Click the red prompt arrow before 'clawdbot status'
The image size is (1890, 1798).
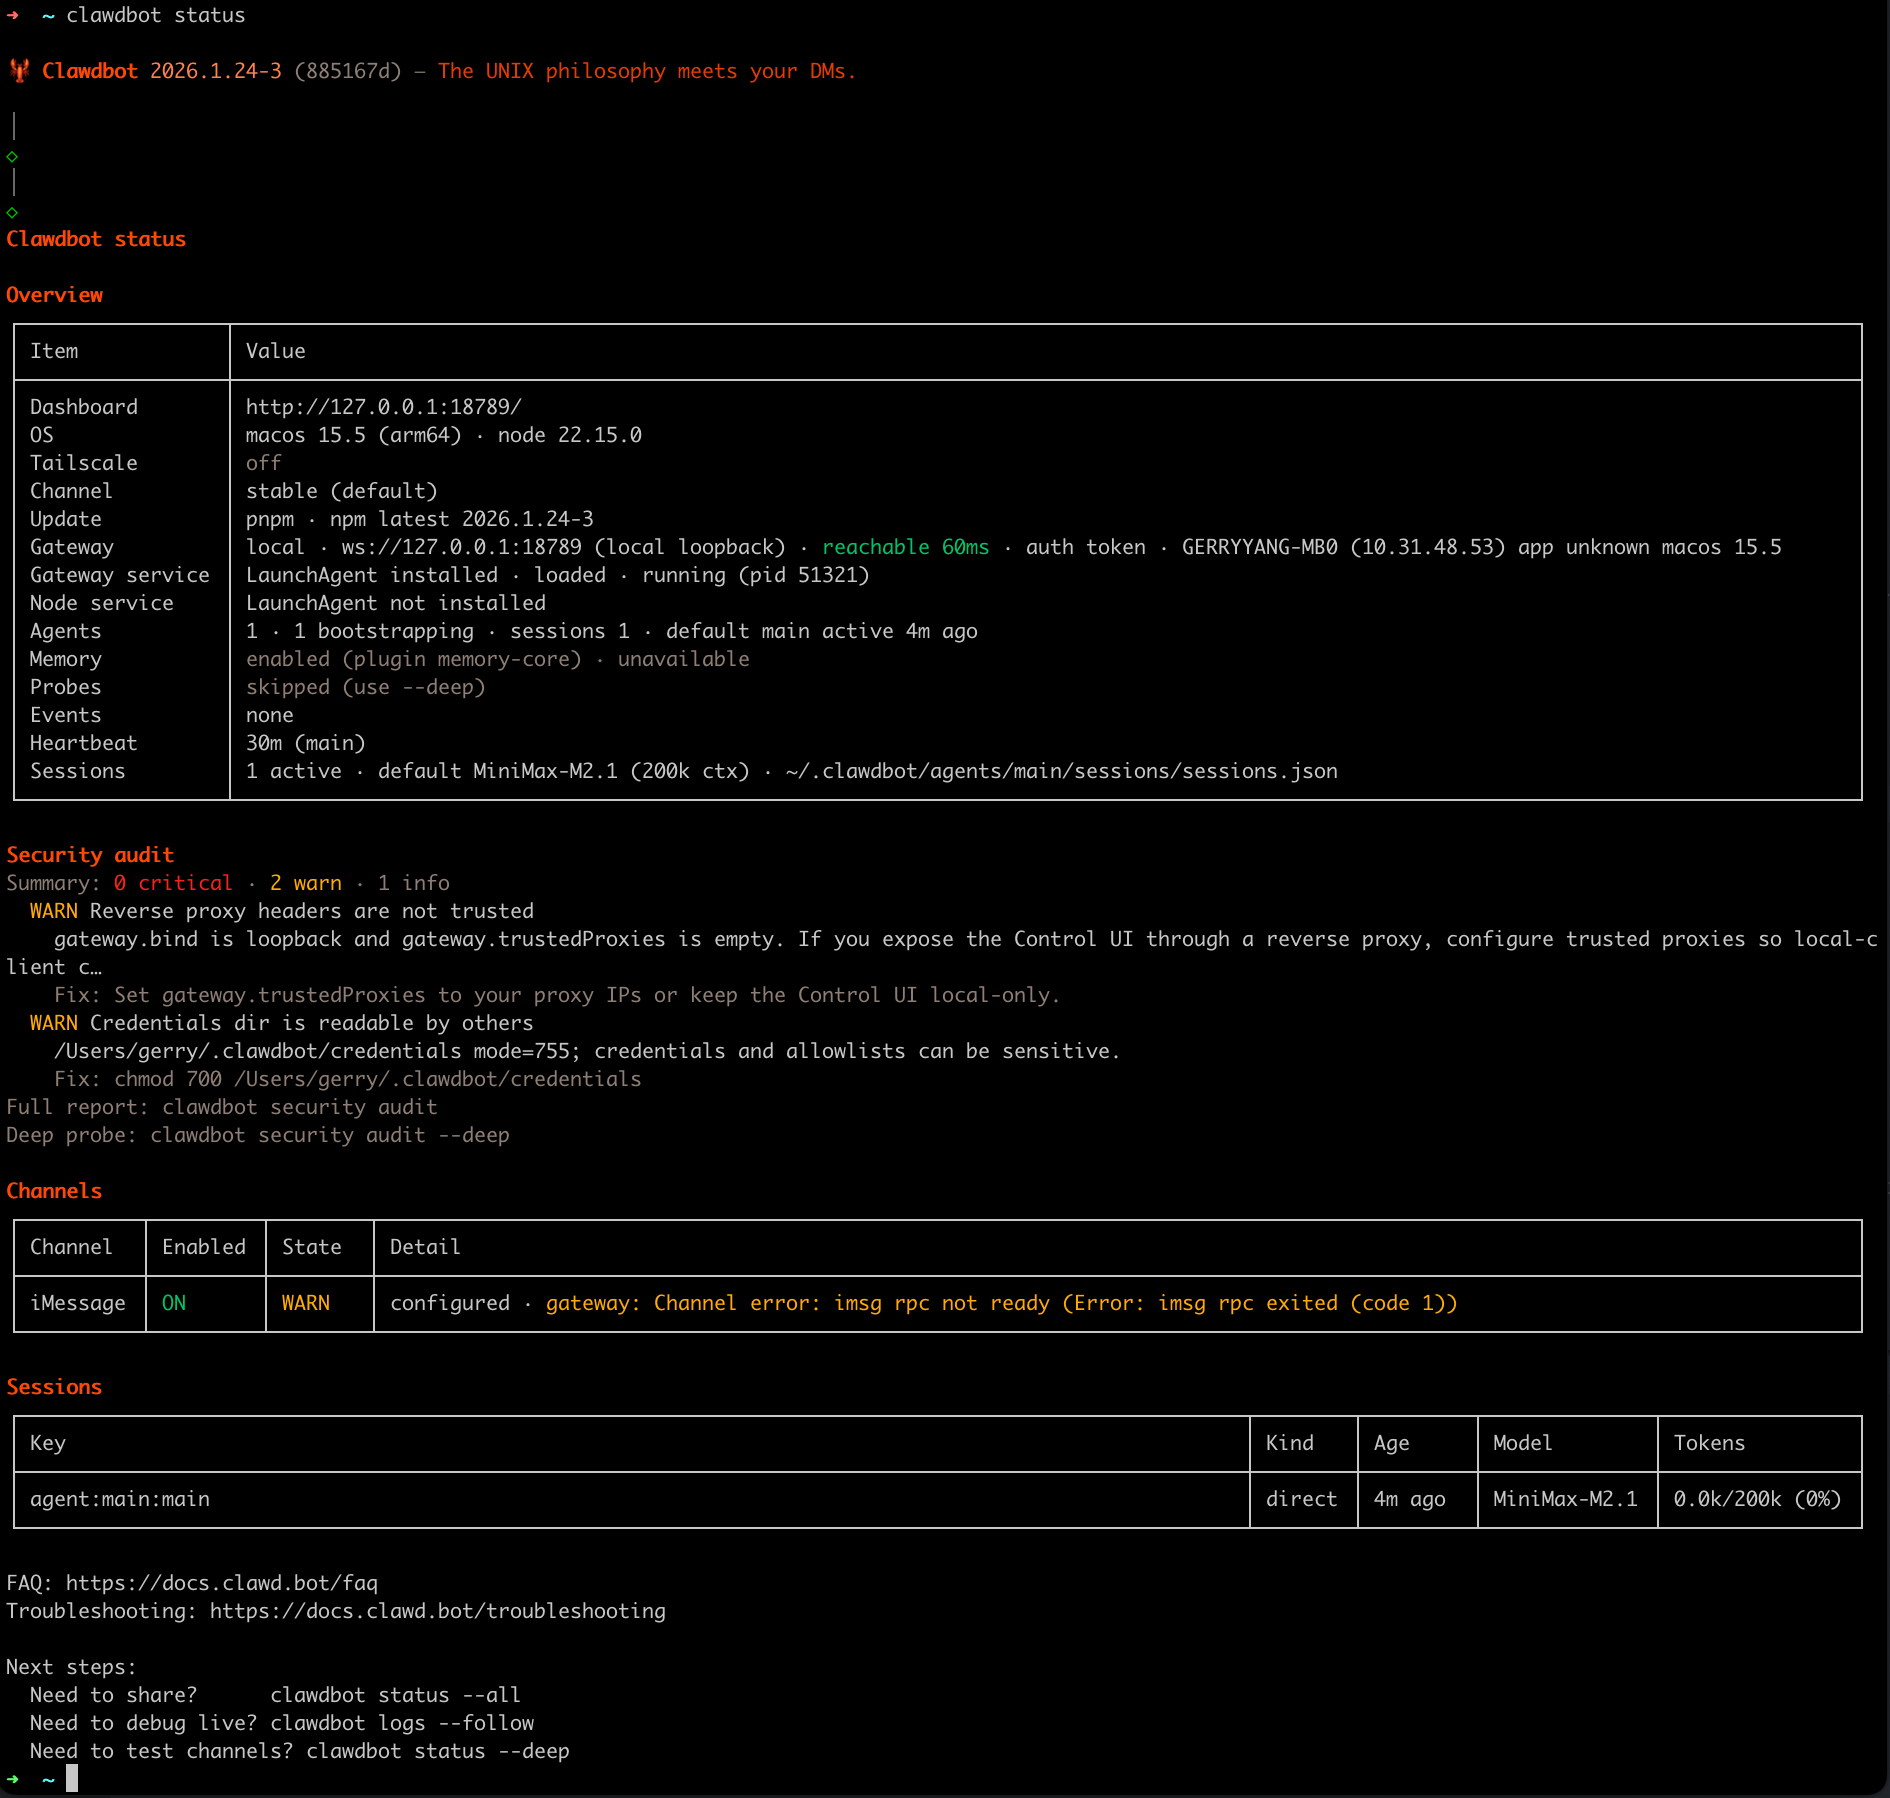pos(13,15)
